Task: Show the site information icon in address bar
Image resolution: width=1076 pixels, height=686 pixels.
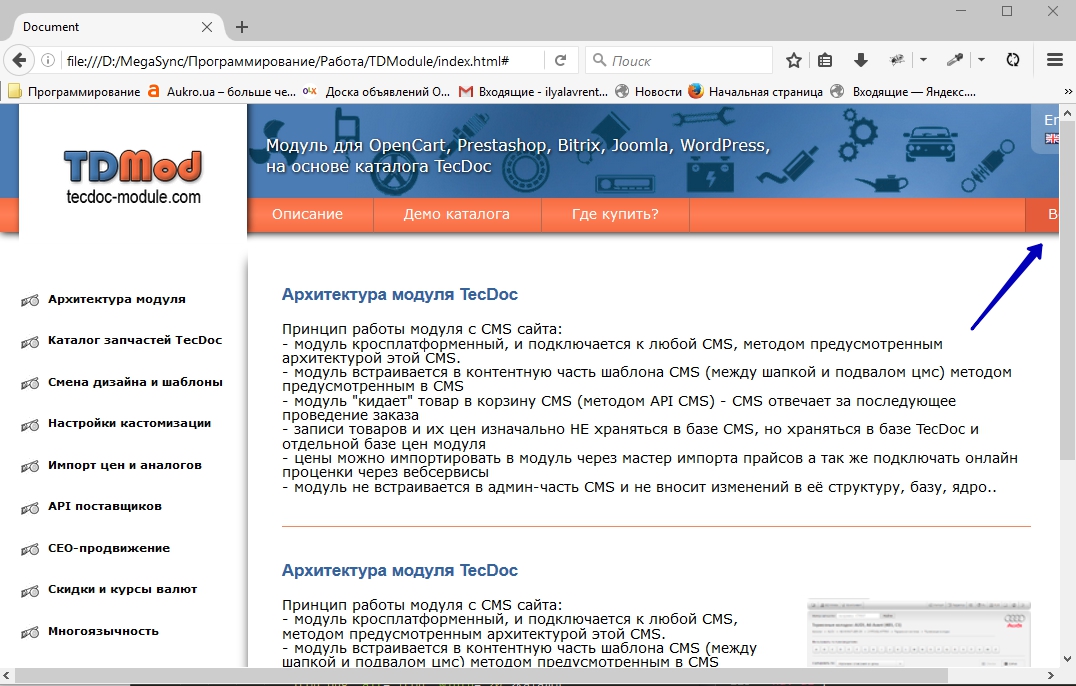Action: pyautogui.click(x=48, y=60)
